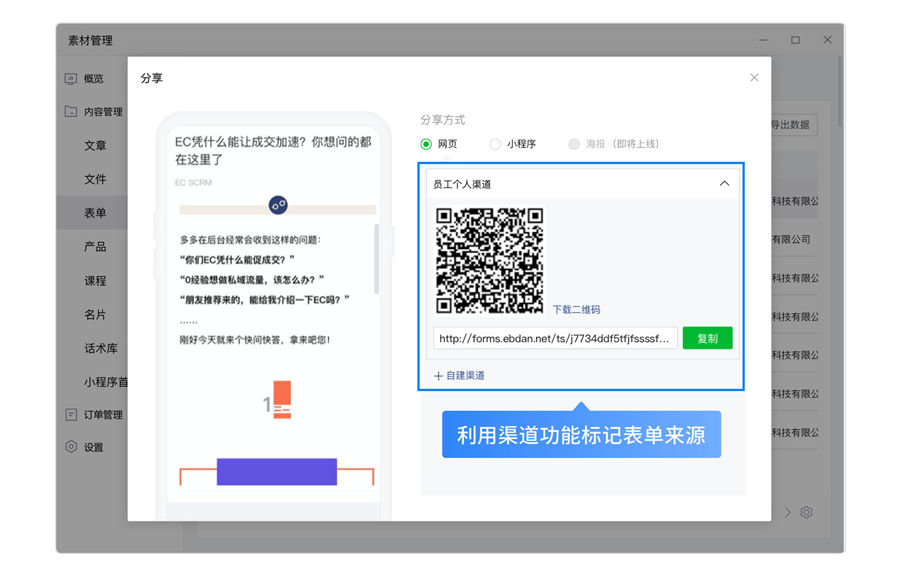
Task: Click the “你们EC凭什么能促成交？” line
Action: click(x=238, y=260)
